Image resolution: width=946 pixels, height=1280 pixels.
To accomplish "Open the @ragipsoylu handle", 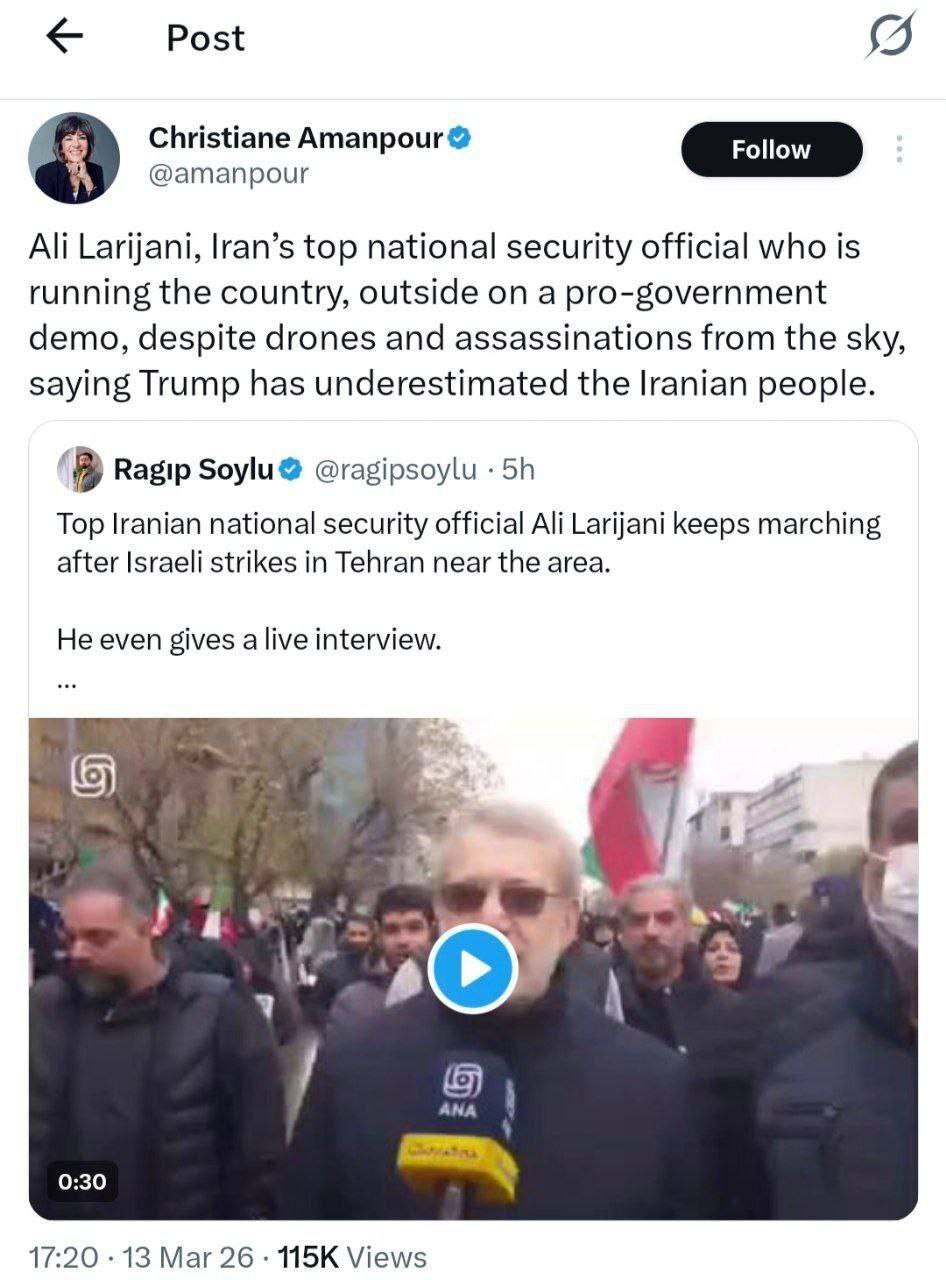I will (396, 469).
